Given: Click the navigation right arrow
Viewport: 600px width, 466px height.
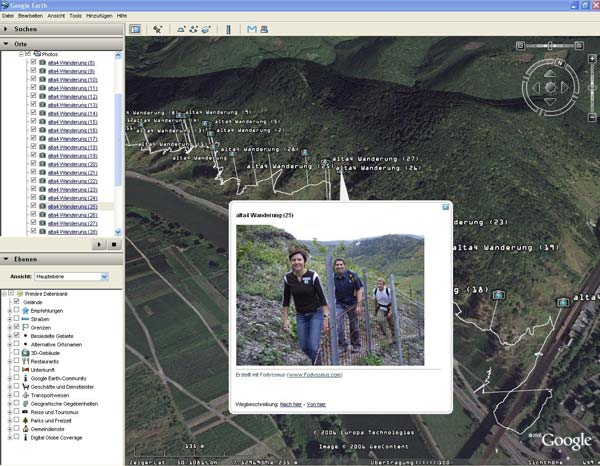Looking at the screenshot, I should [x=565, y=88].
